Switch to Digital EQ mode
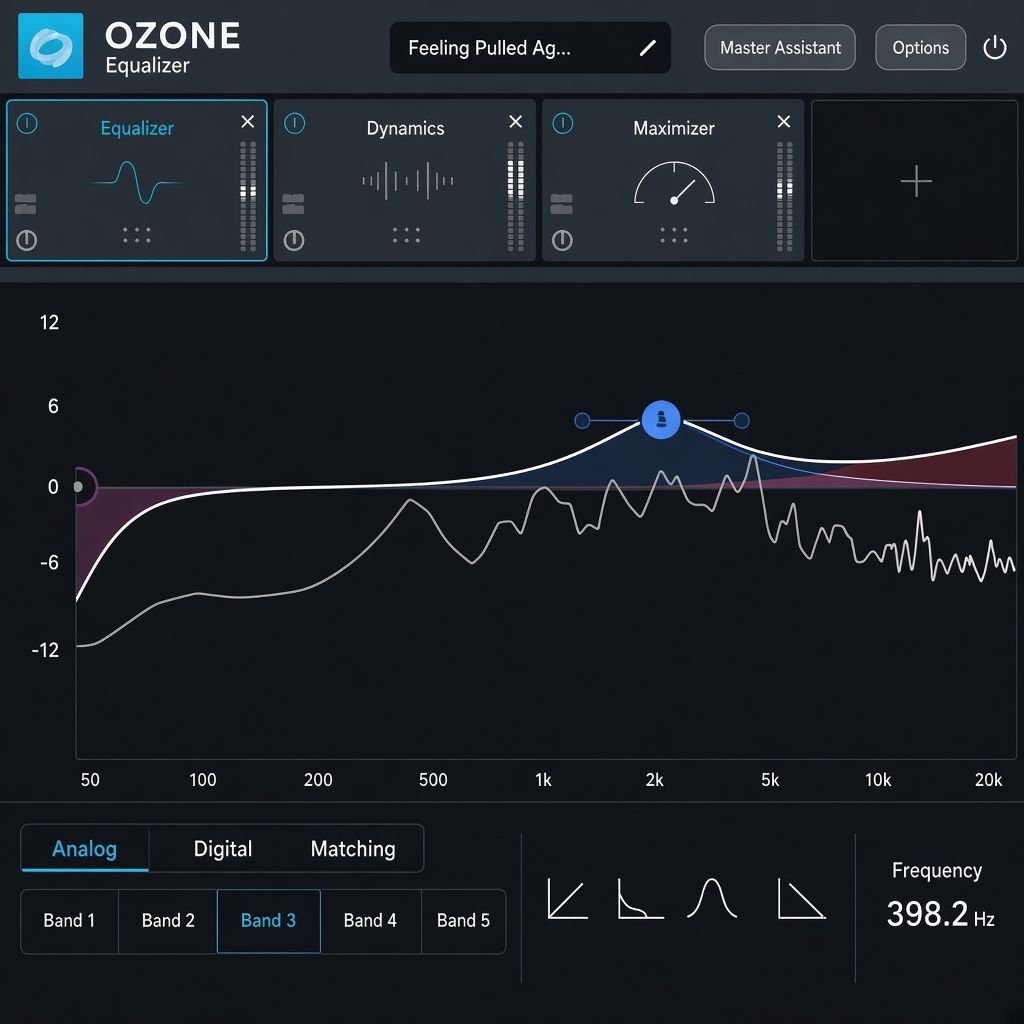Screen dimensions: 1024x1024 (x=223, y=848)
